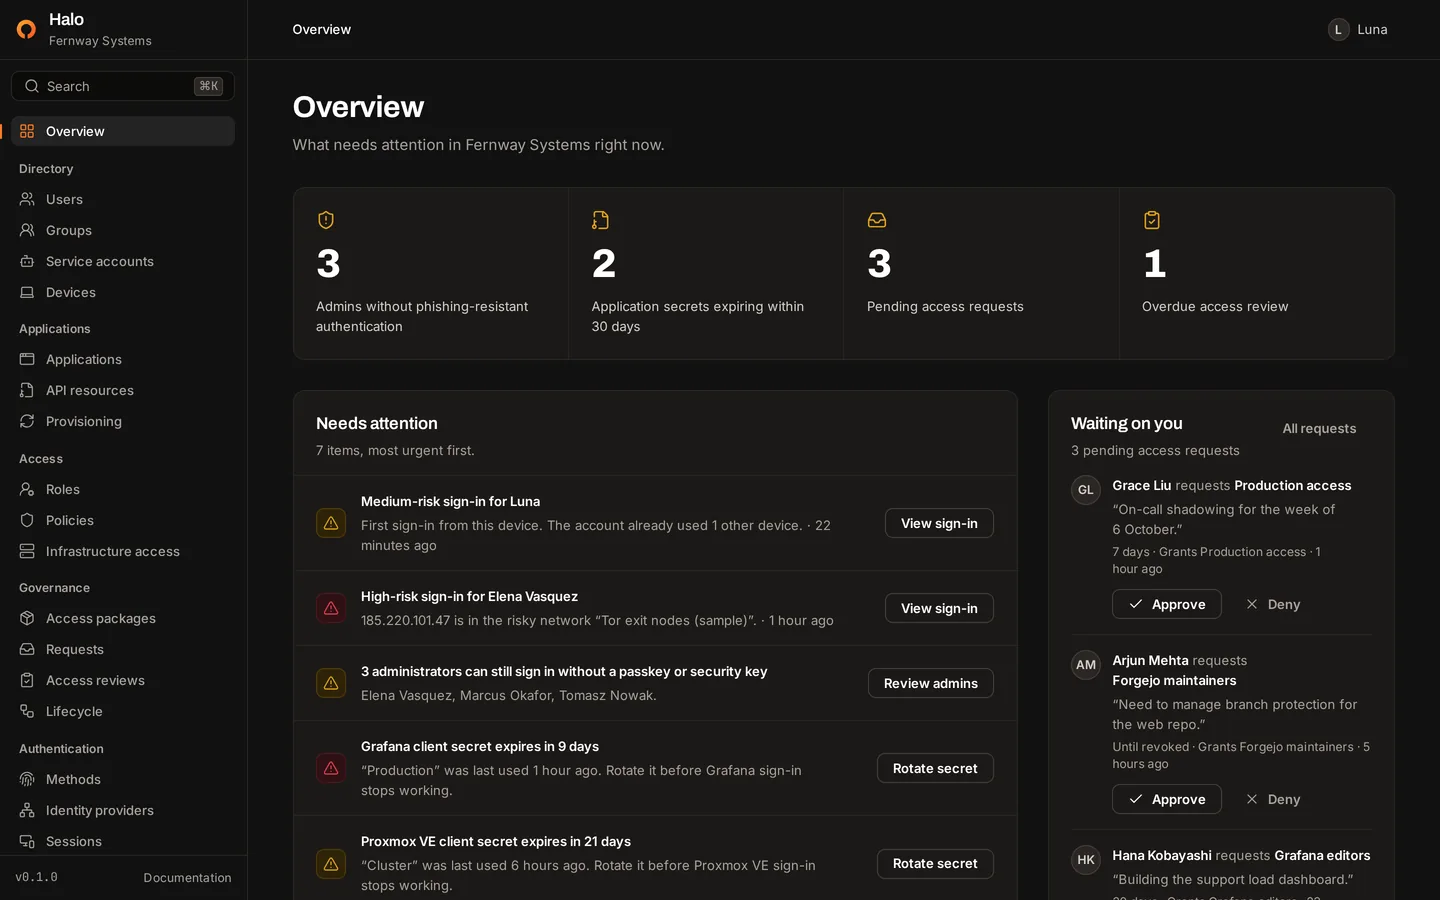Click the Access reviews clipboard icon
The width and height of the screenshot is (1440, 900).
(27, 680)
